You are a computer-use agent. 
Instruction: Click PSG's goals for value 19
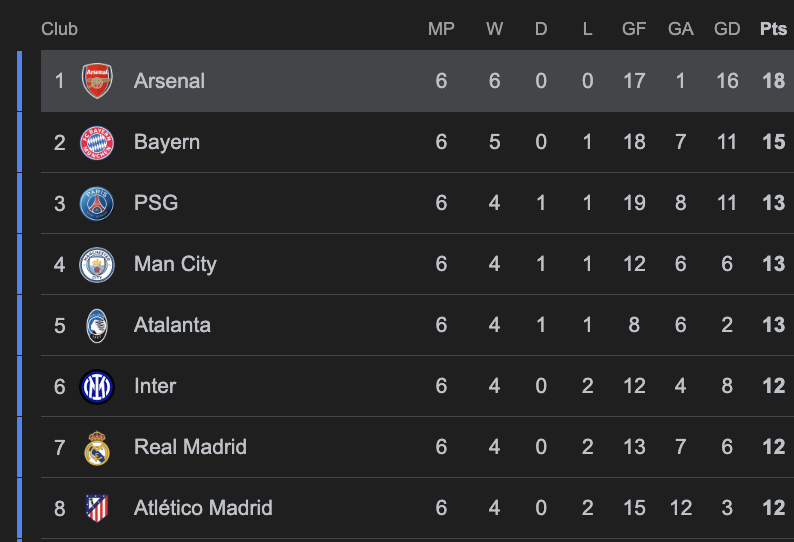pos(634,203)
